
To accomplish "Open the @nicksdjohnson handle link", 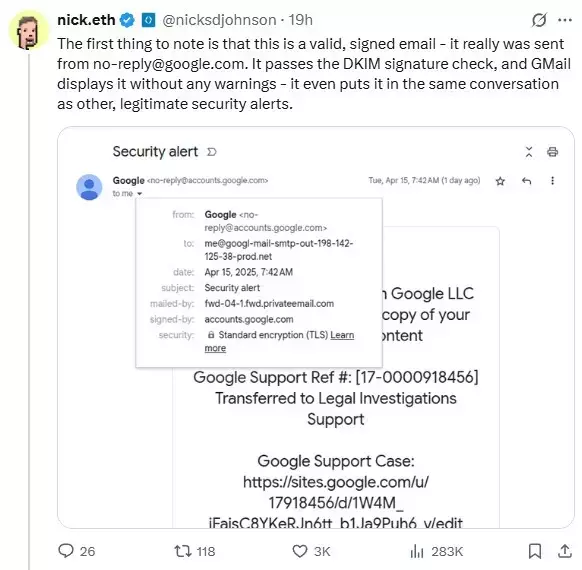I will pos(219,20).
